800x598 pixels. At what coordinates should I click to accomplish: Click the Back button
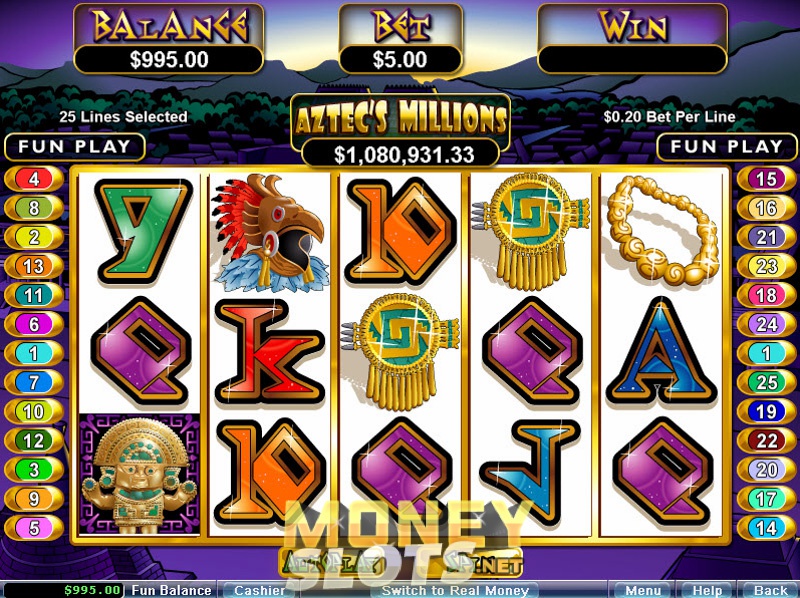point(769,590)
